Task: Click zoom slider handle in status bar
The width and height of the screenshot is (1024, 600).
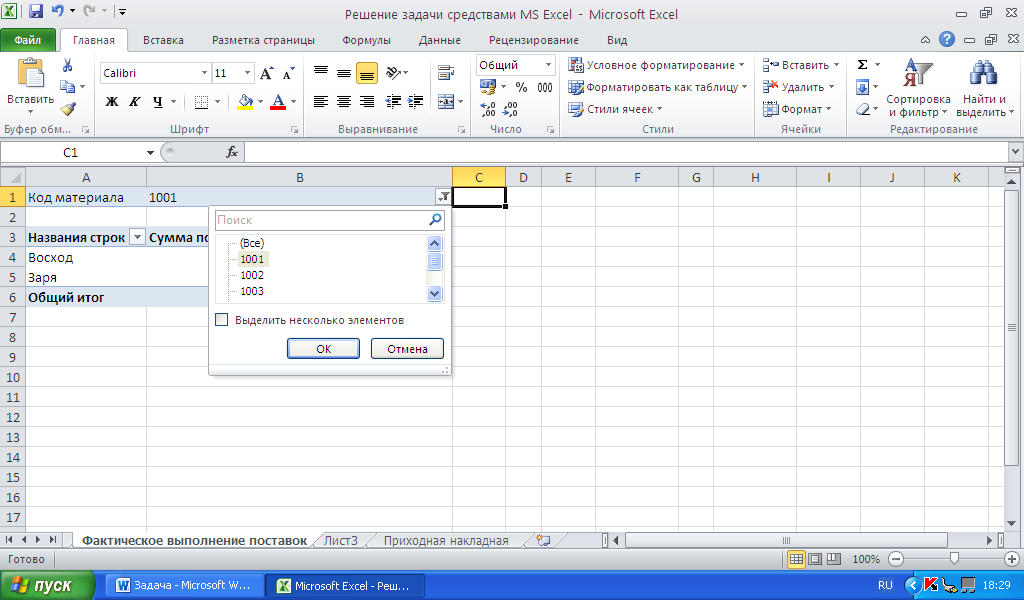Action: pyautogui.click(x=954, y=559)
